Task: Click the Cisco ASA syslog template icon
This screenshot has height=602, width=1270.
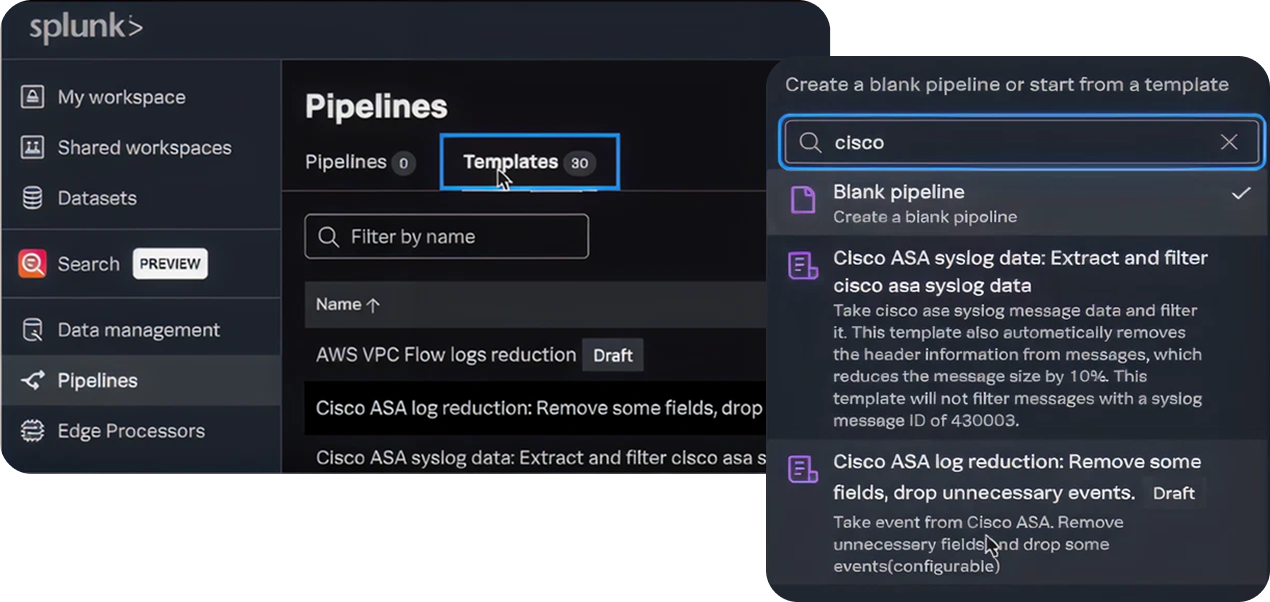Action: [803, 266]
